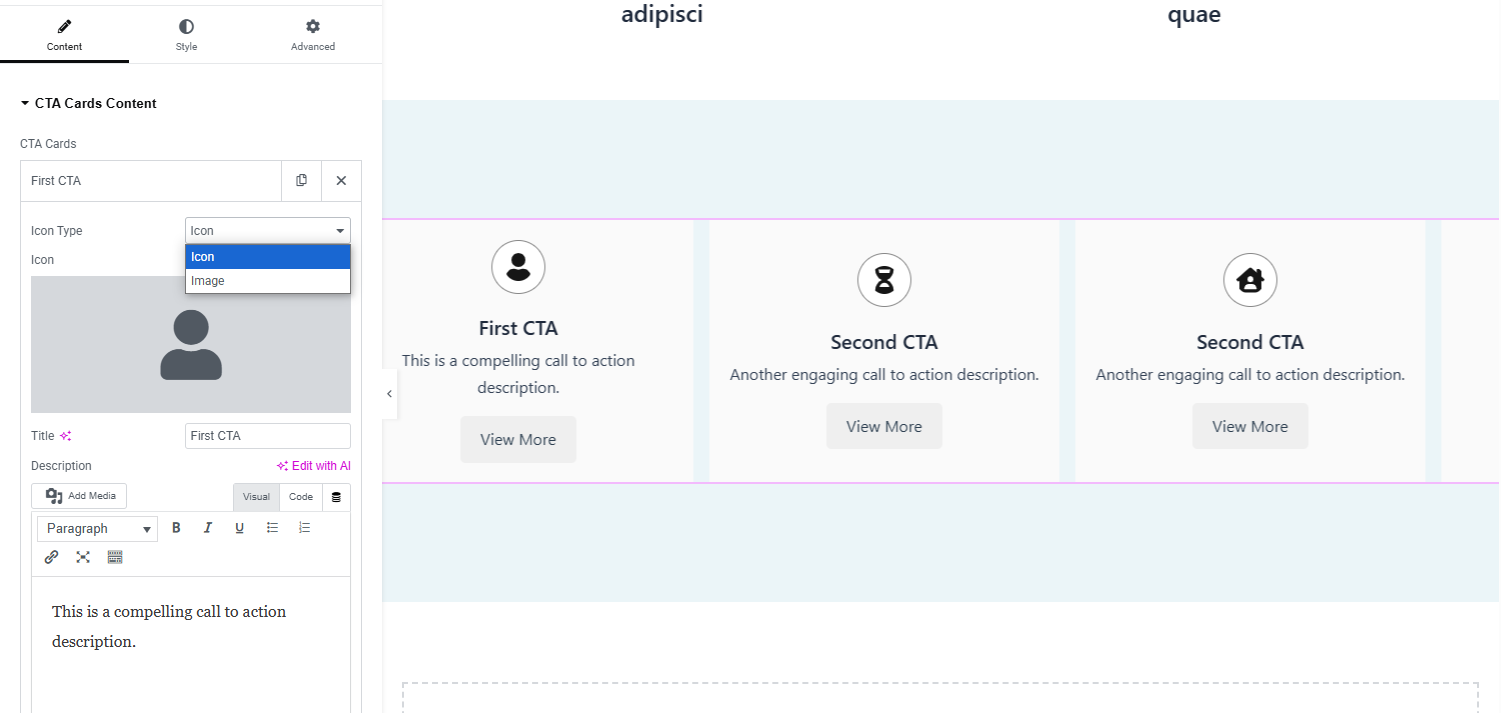Open distraction-free fullscreen editor mode
1501x713 pixels.
pos(83,557)
